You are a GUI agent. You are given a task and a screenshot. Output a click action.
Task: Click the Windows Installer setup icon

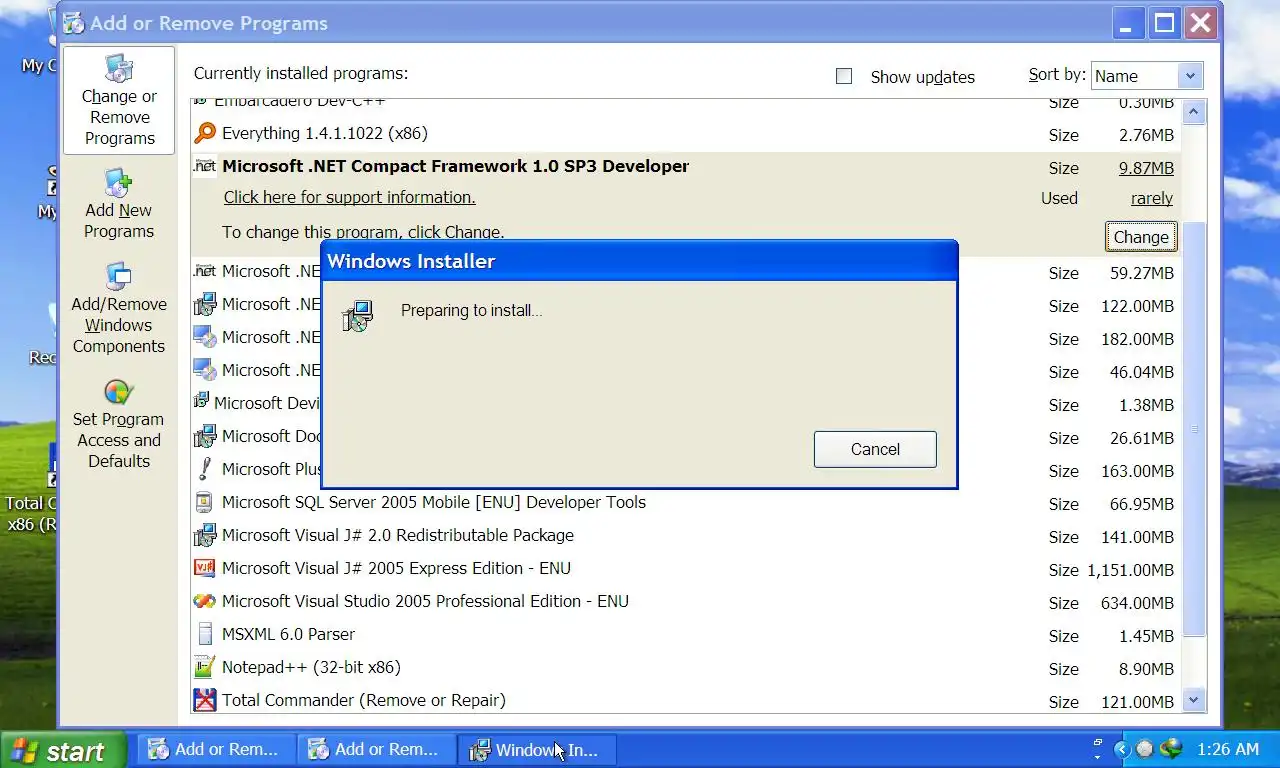357,316
